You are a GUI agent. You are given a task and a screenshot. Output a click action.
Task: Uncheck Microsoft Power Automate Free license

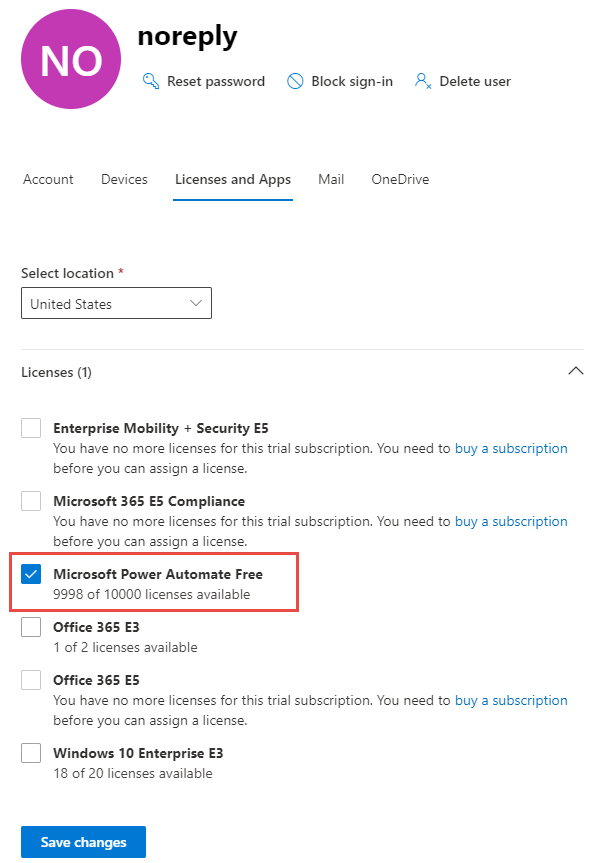[x=31, y=574]
